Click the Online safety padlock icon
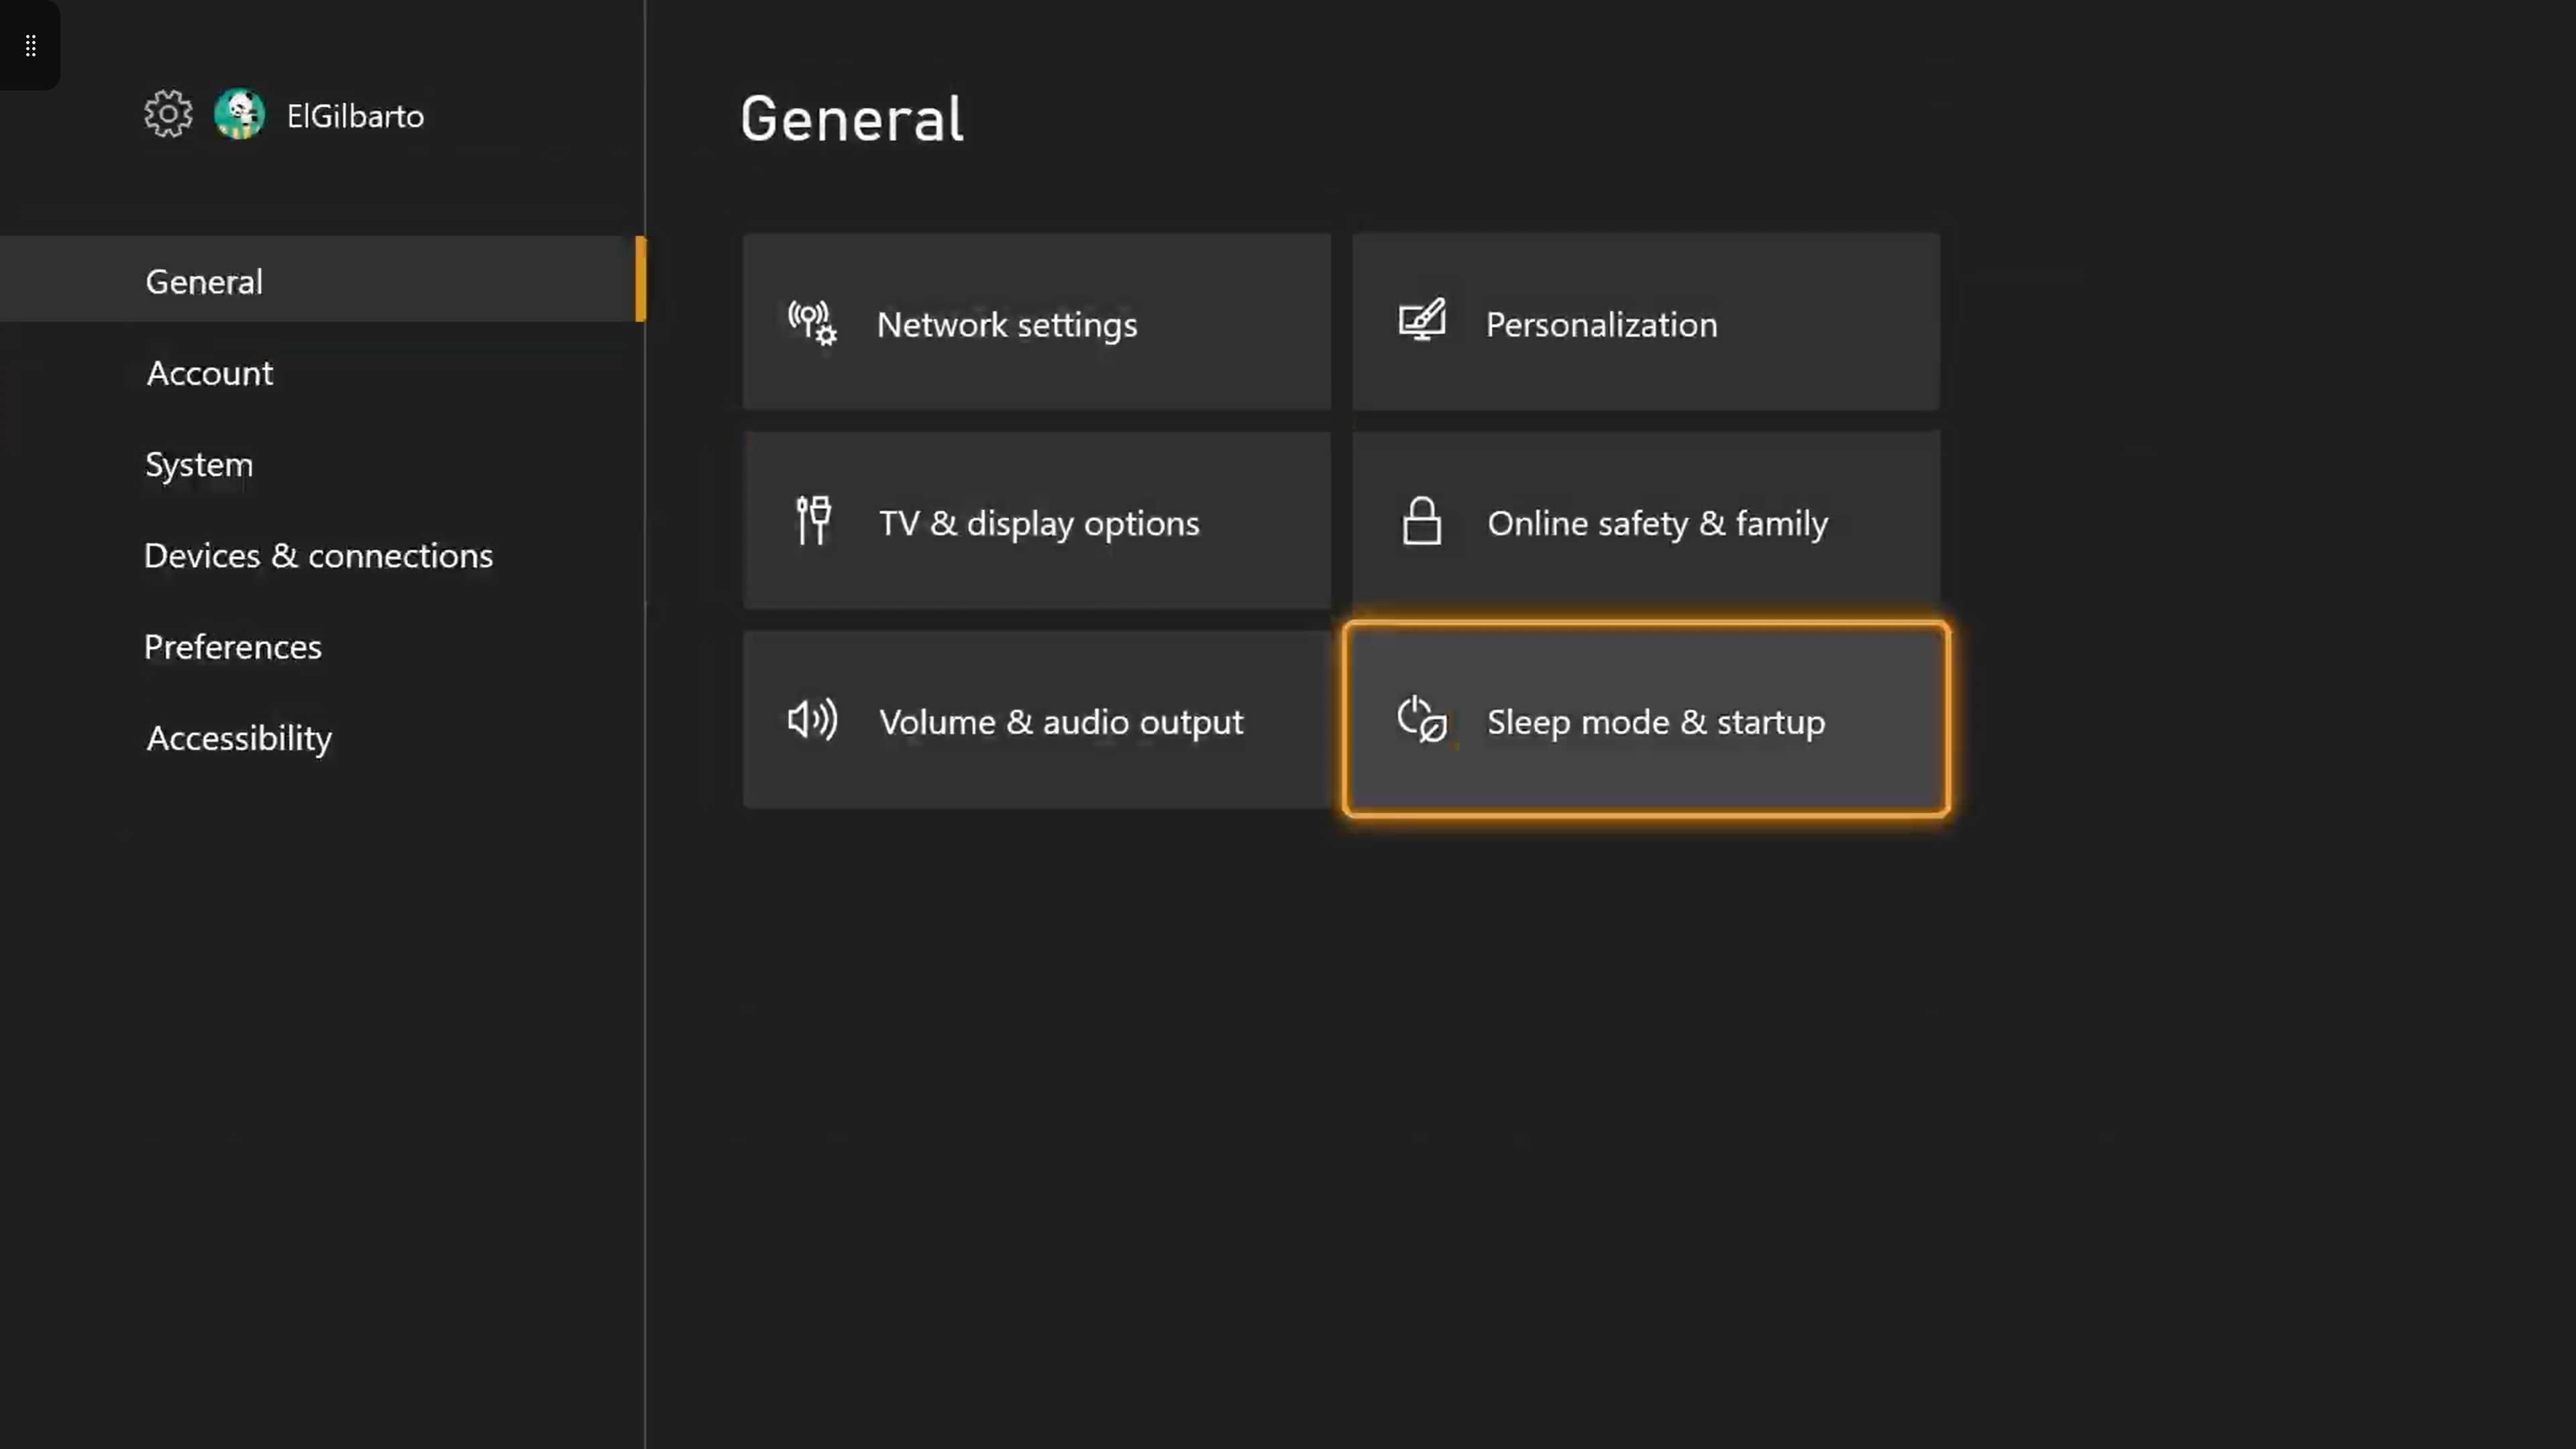The height and width of the screenshot is (1449, 2576). pyautogui.click(x=1422, y=521)
